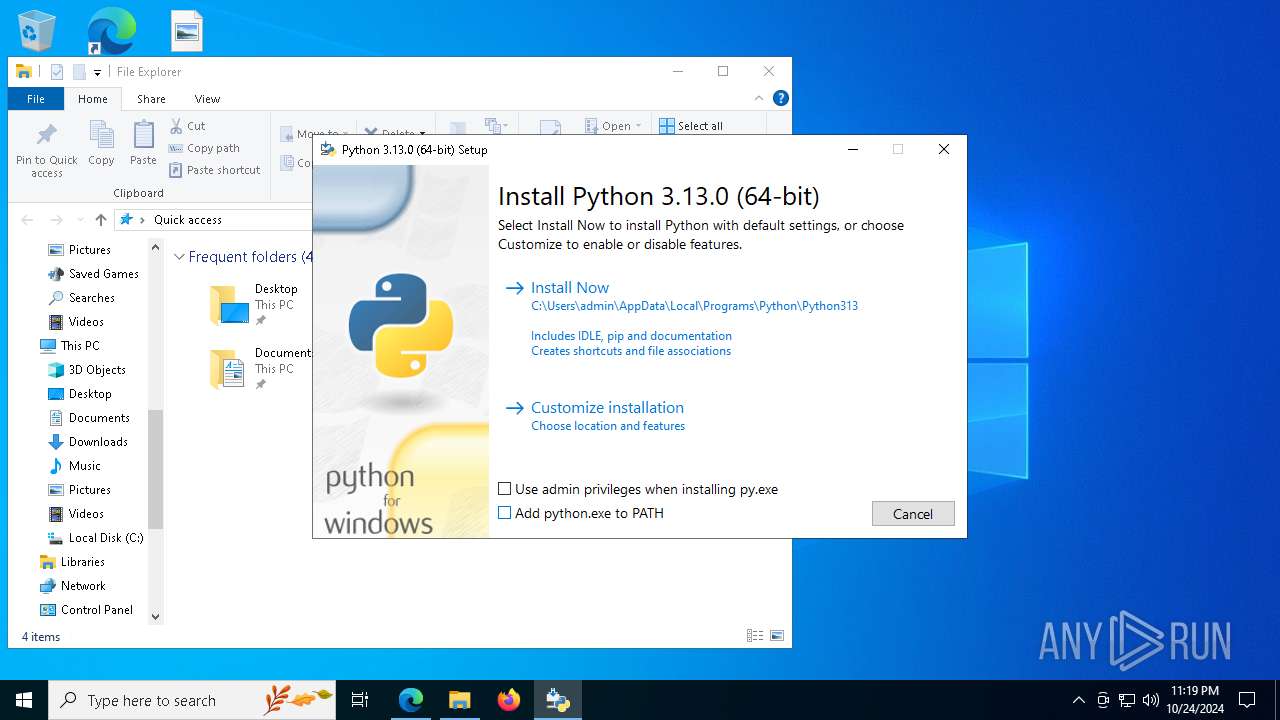Switch to Share ribbon tab
Image resolution: width=1280 pixels, height=720 pixels.
pyautogui.click(x=151, y=99)
